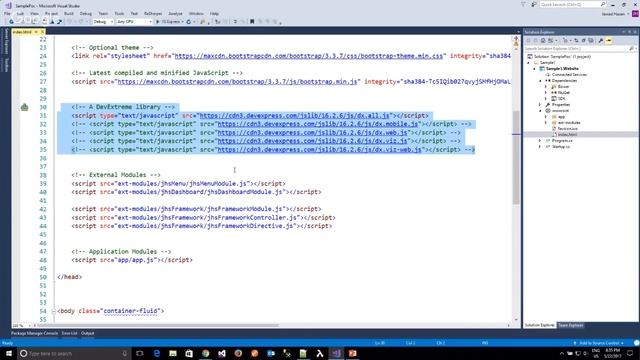This screenshot has height=360, width=640.
Task: Open the Error List tab
Action: (69, 333)
